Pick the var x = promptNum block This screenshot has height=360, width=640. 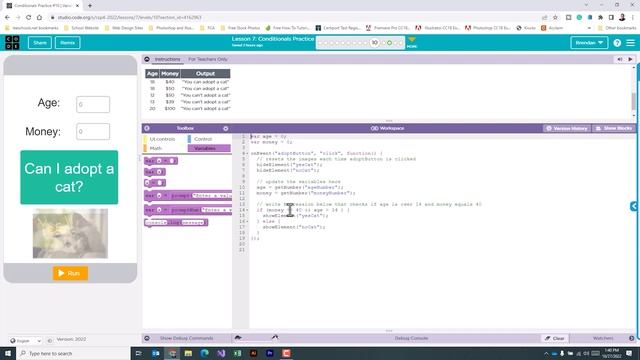[188, 210]
